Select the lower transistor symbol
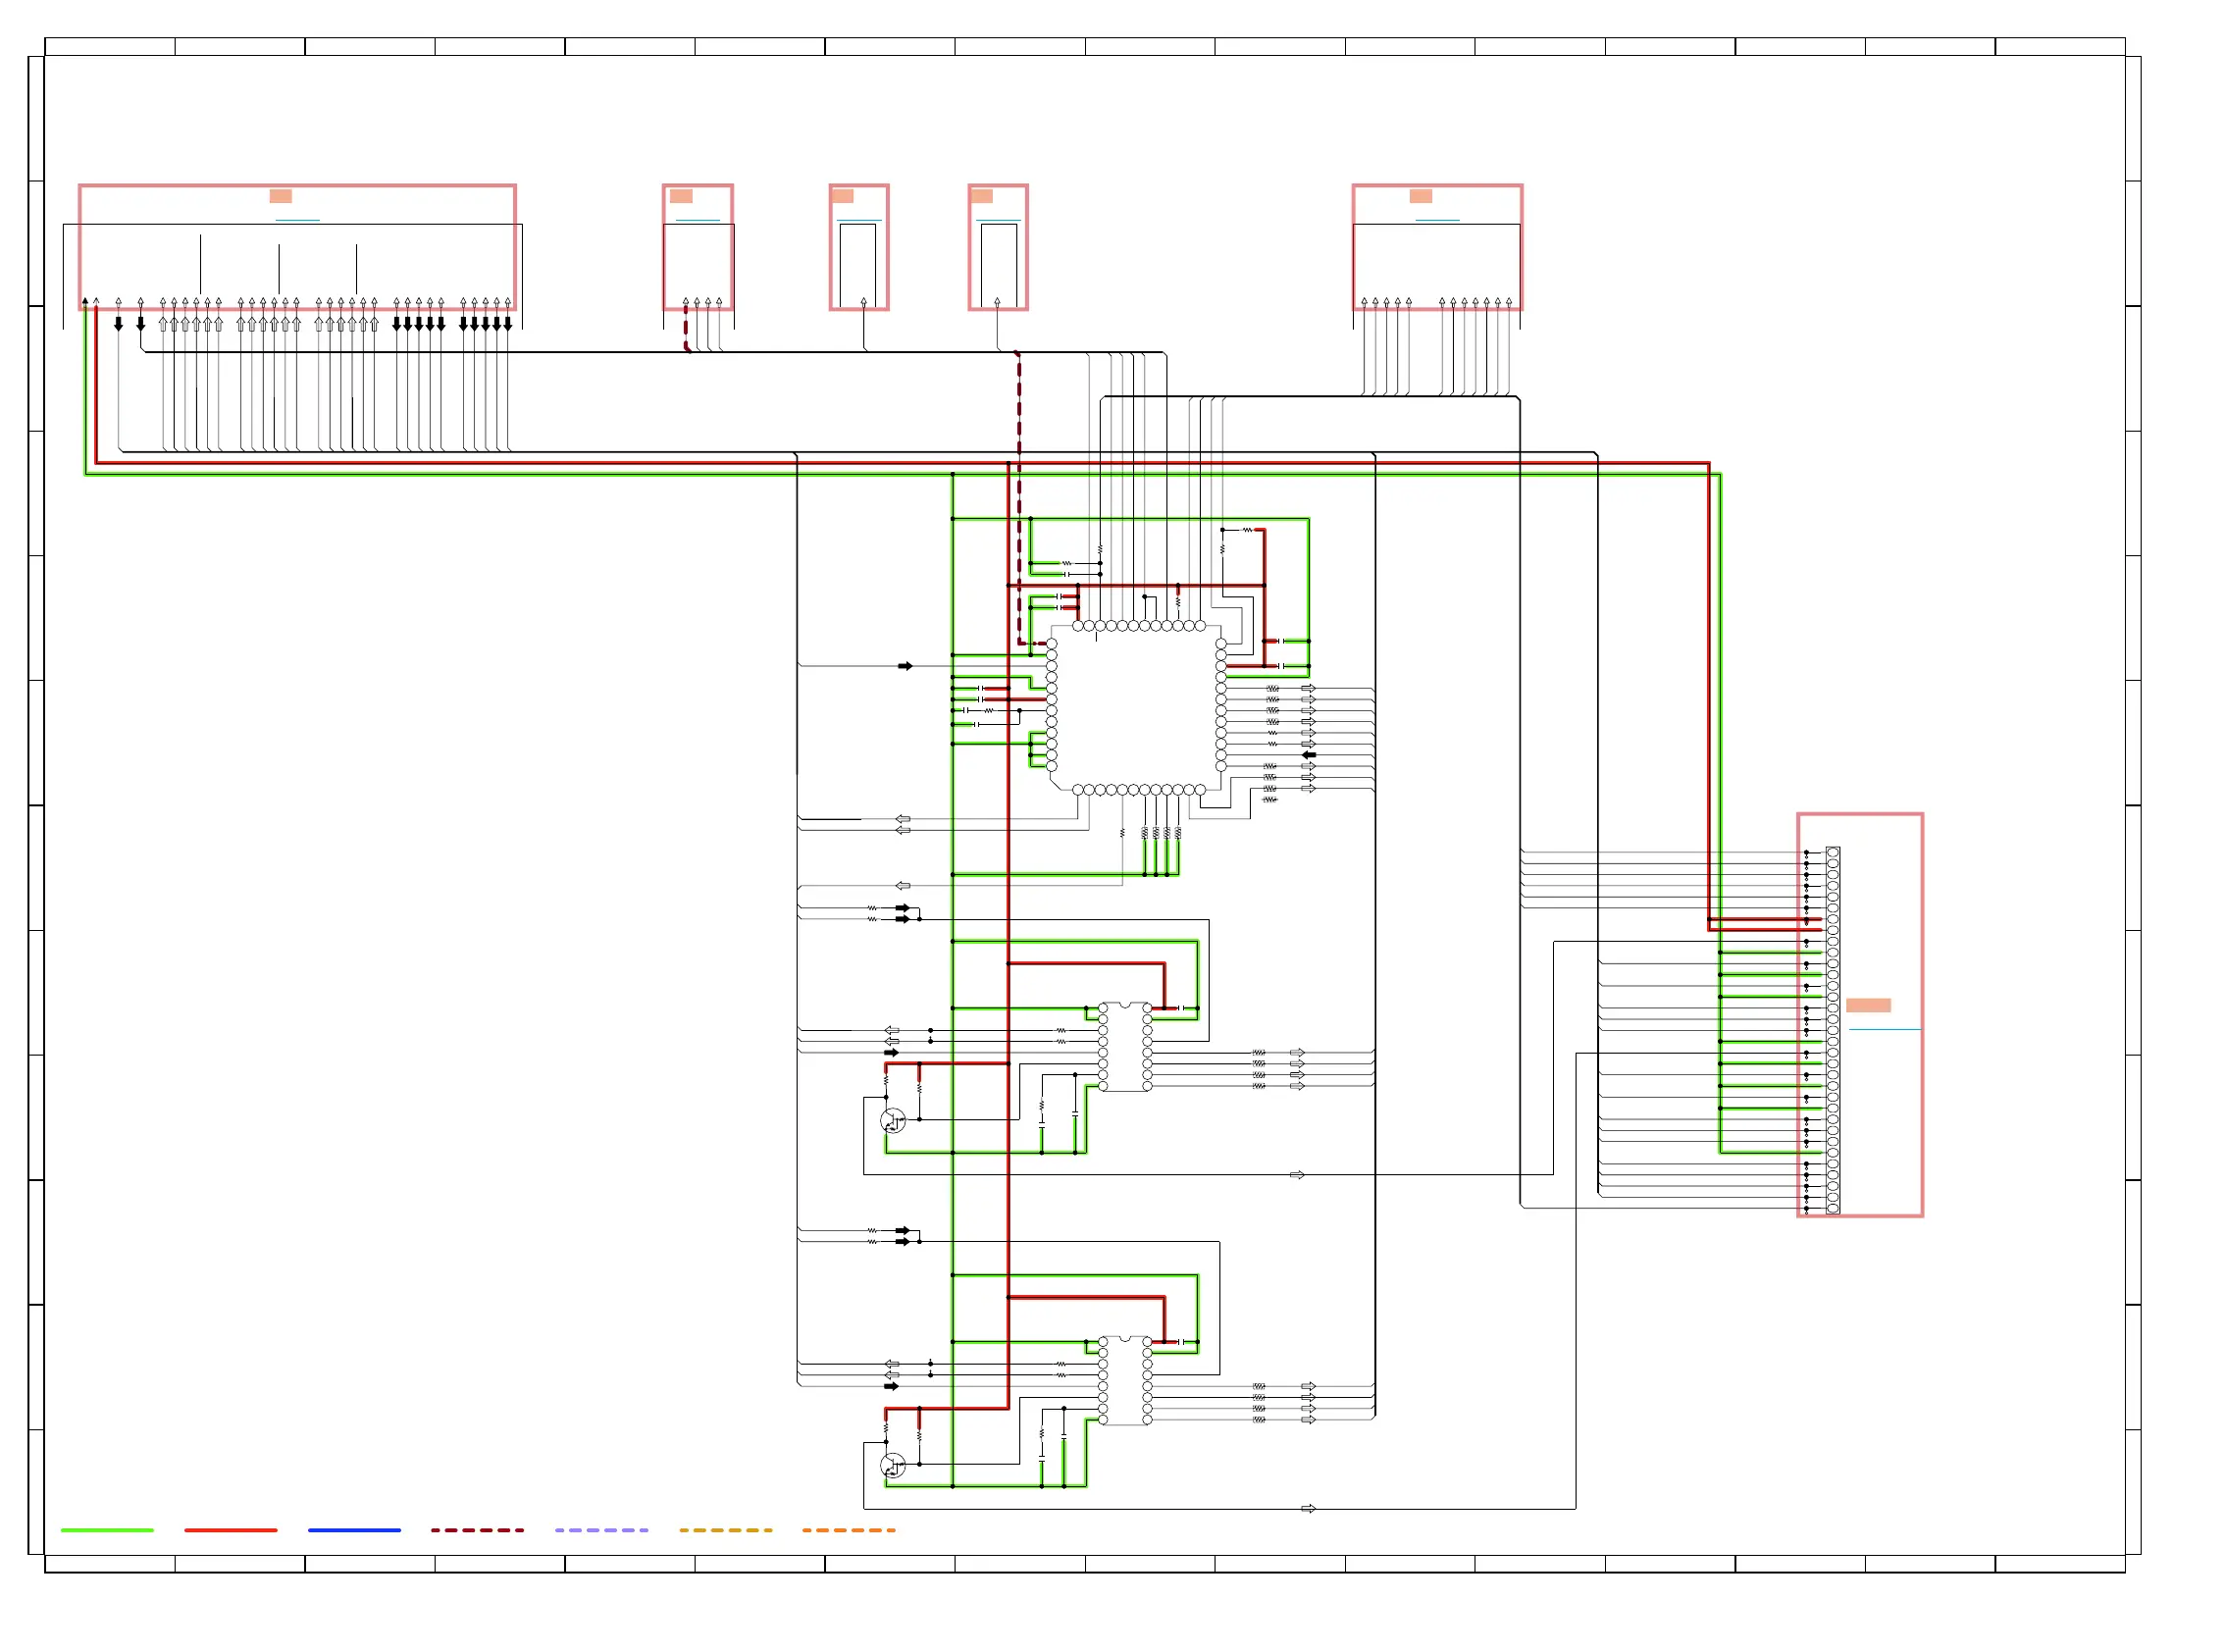2225x1652 pixels. coord(893,1466)
